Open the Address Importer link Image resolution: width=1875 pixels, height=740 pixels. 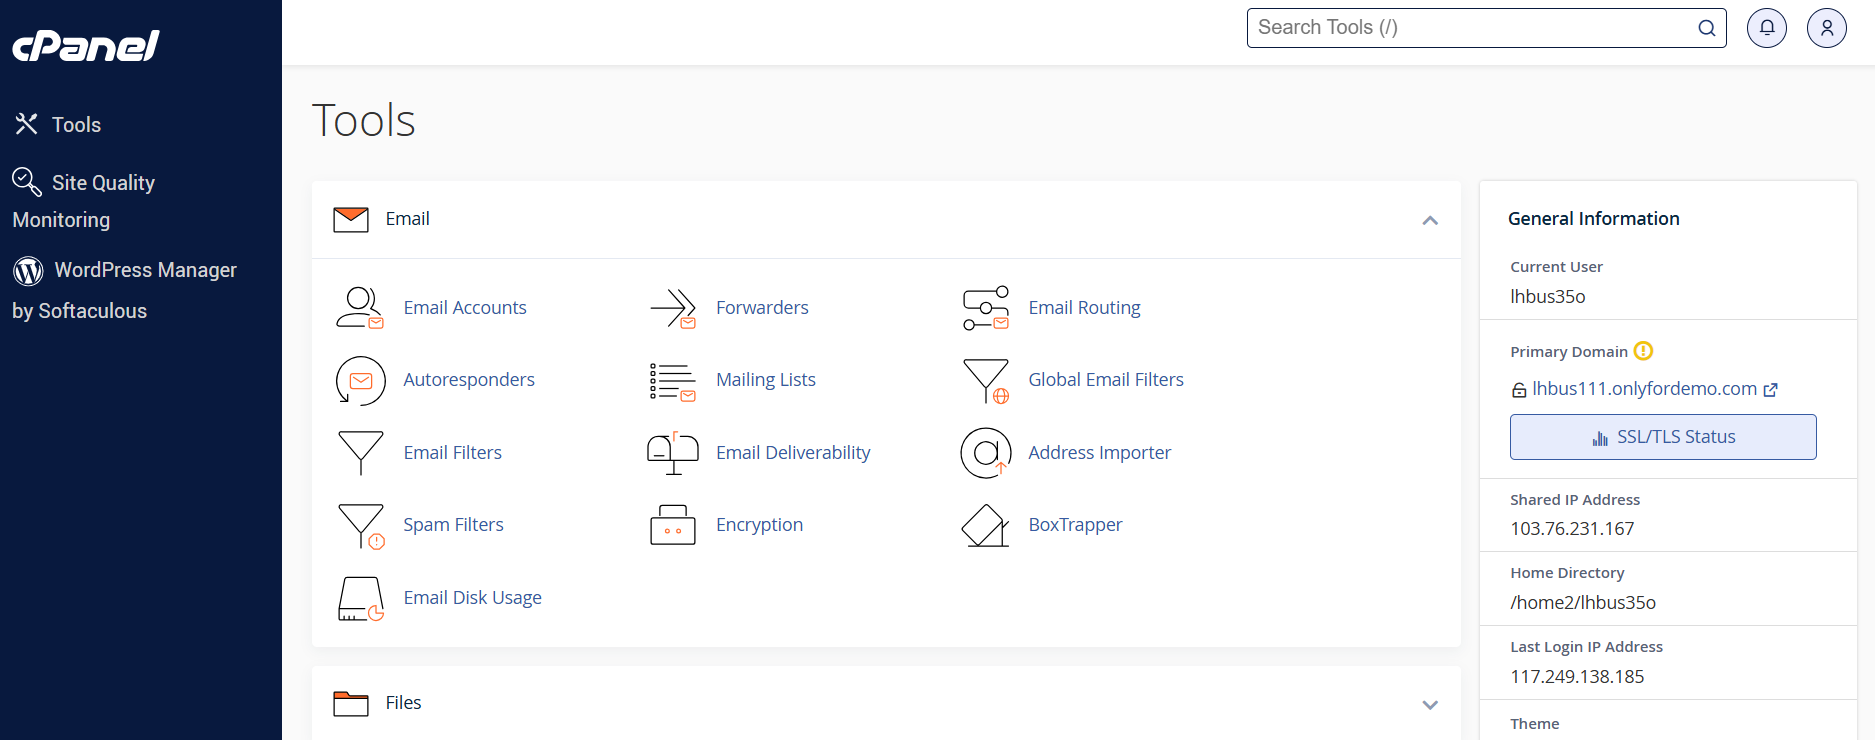pos(1100,453)
